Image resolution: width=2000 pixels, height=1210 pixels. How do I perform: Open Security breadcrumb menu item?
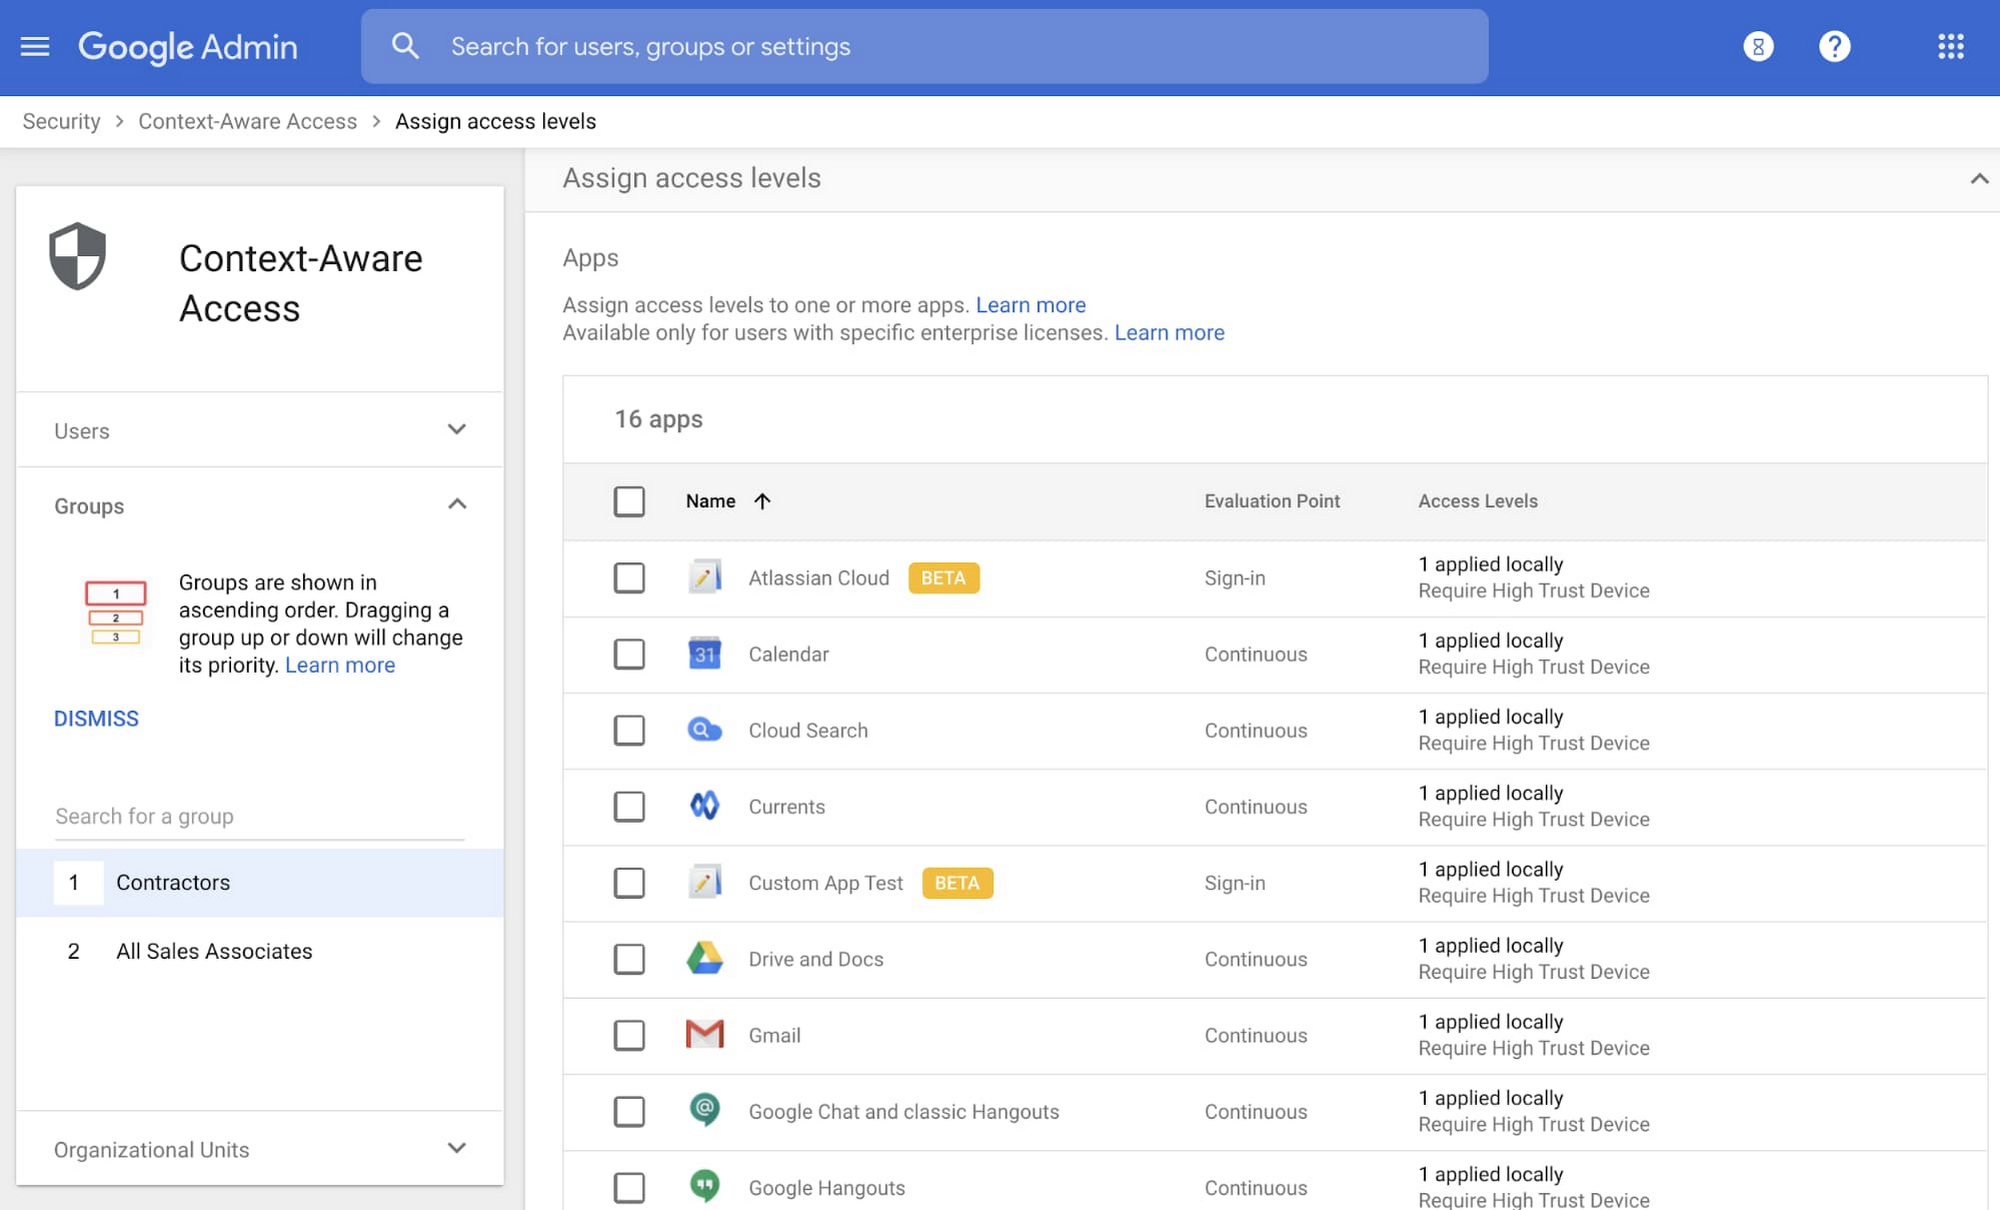[61, 121]
